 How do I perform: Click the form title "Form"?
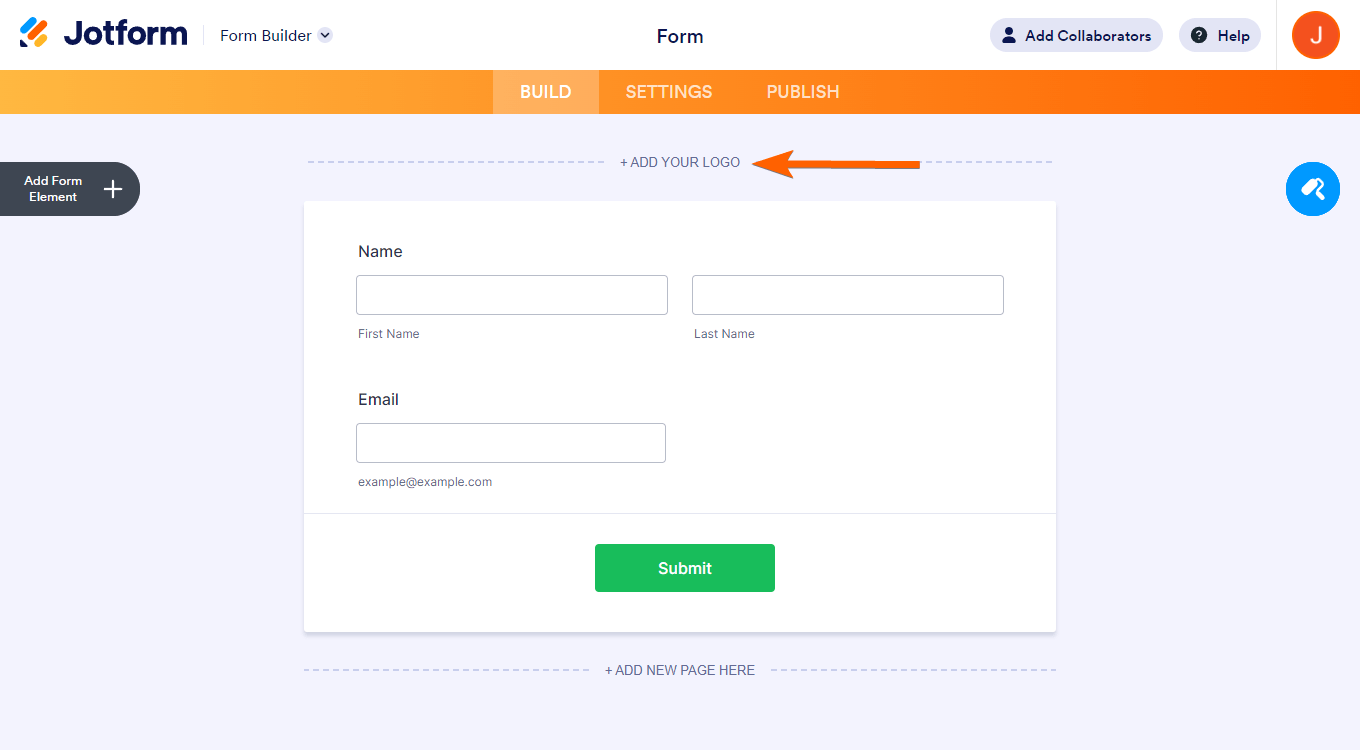680,36
